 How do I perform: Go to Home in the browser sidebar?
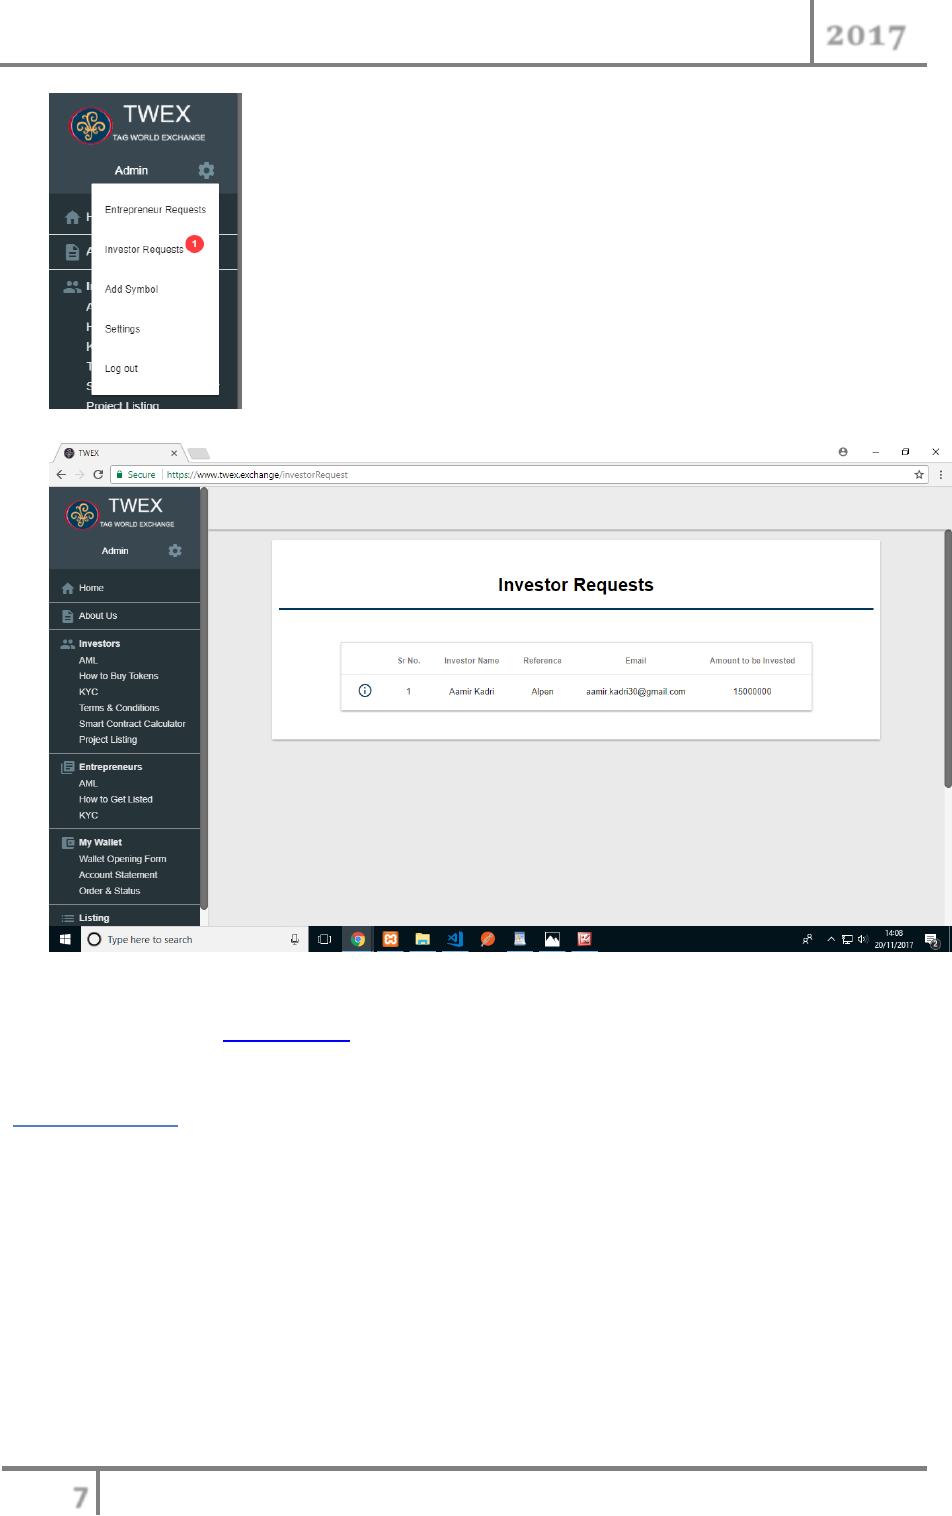(x=91, y=588)
